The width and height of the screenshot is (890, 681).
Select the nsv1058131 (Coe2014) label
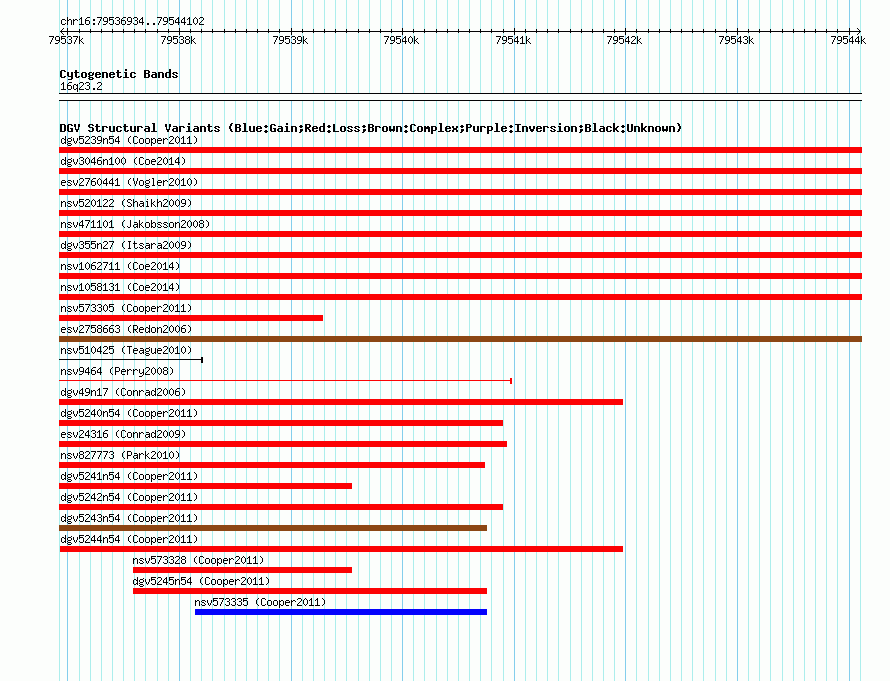click(x=120, y=287)
